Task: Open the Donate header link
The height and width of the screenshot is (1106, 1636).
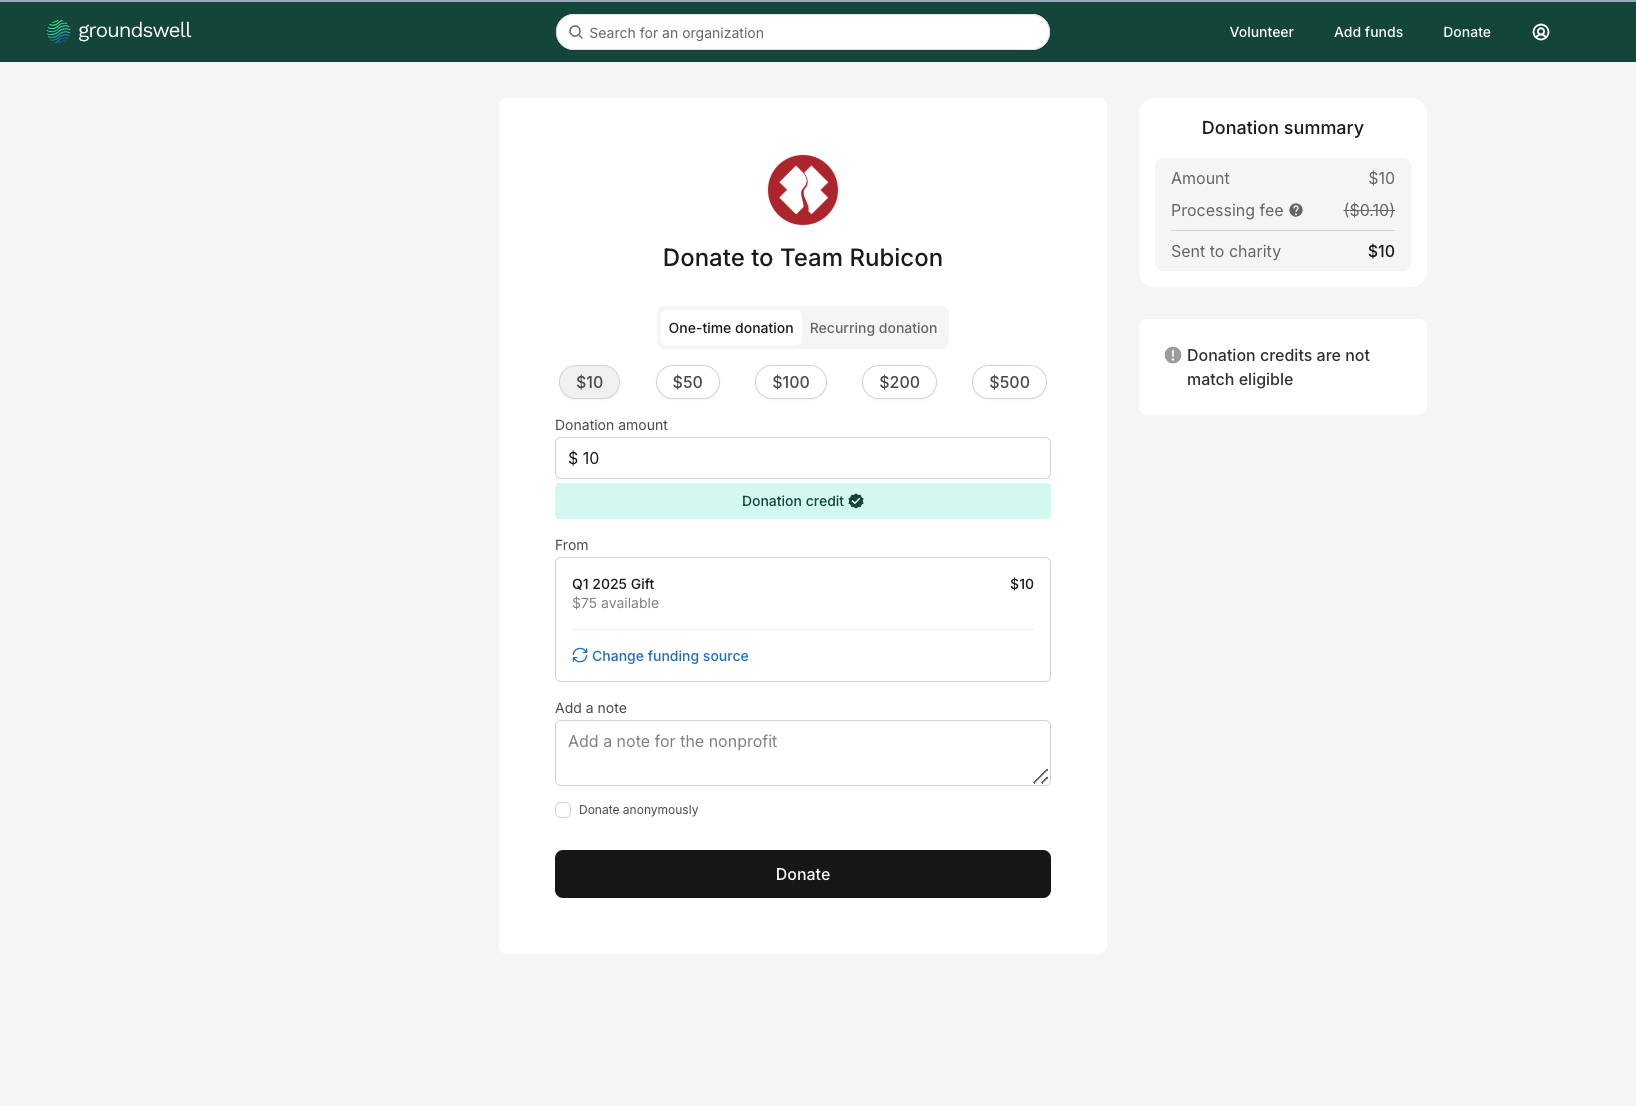Action: pos(1467,32)
